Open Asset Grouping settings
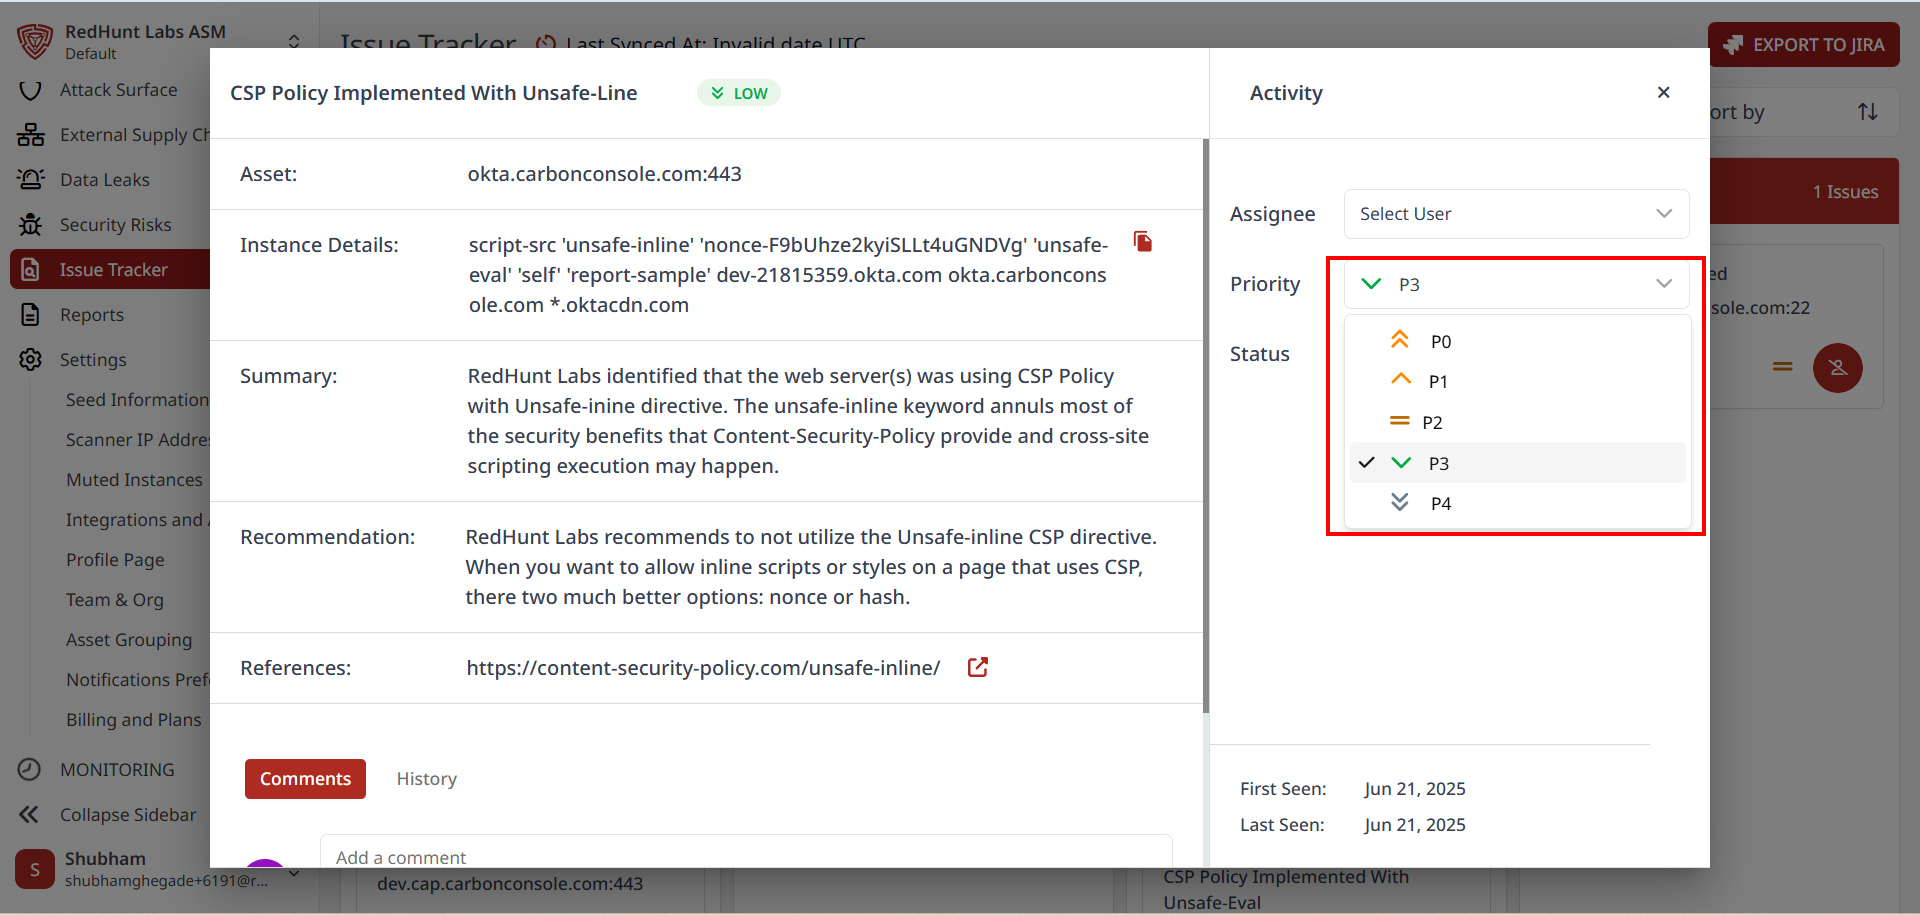This screenshot has width=1920, height=915. coord(129,640)
